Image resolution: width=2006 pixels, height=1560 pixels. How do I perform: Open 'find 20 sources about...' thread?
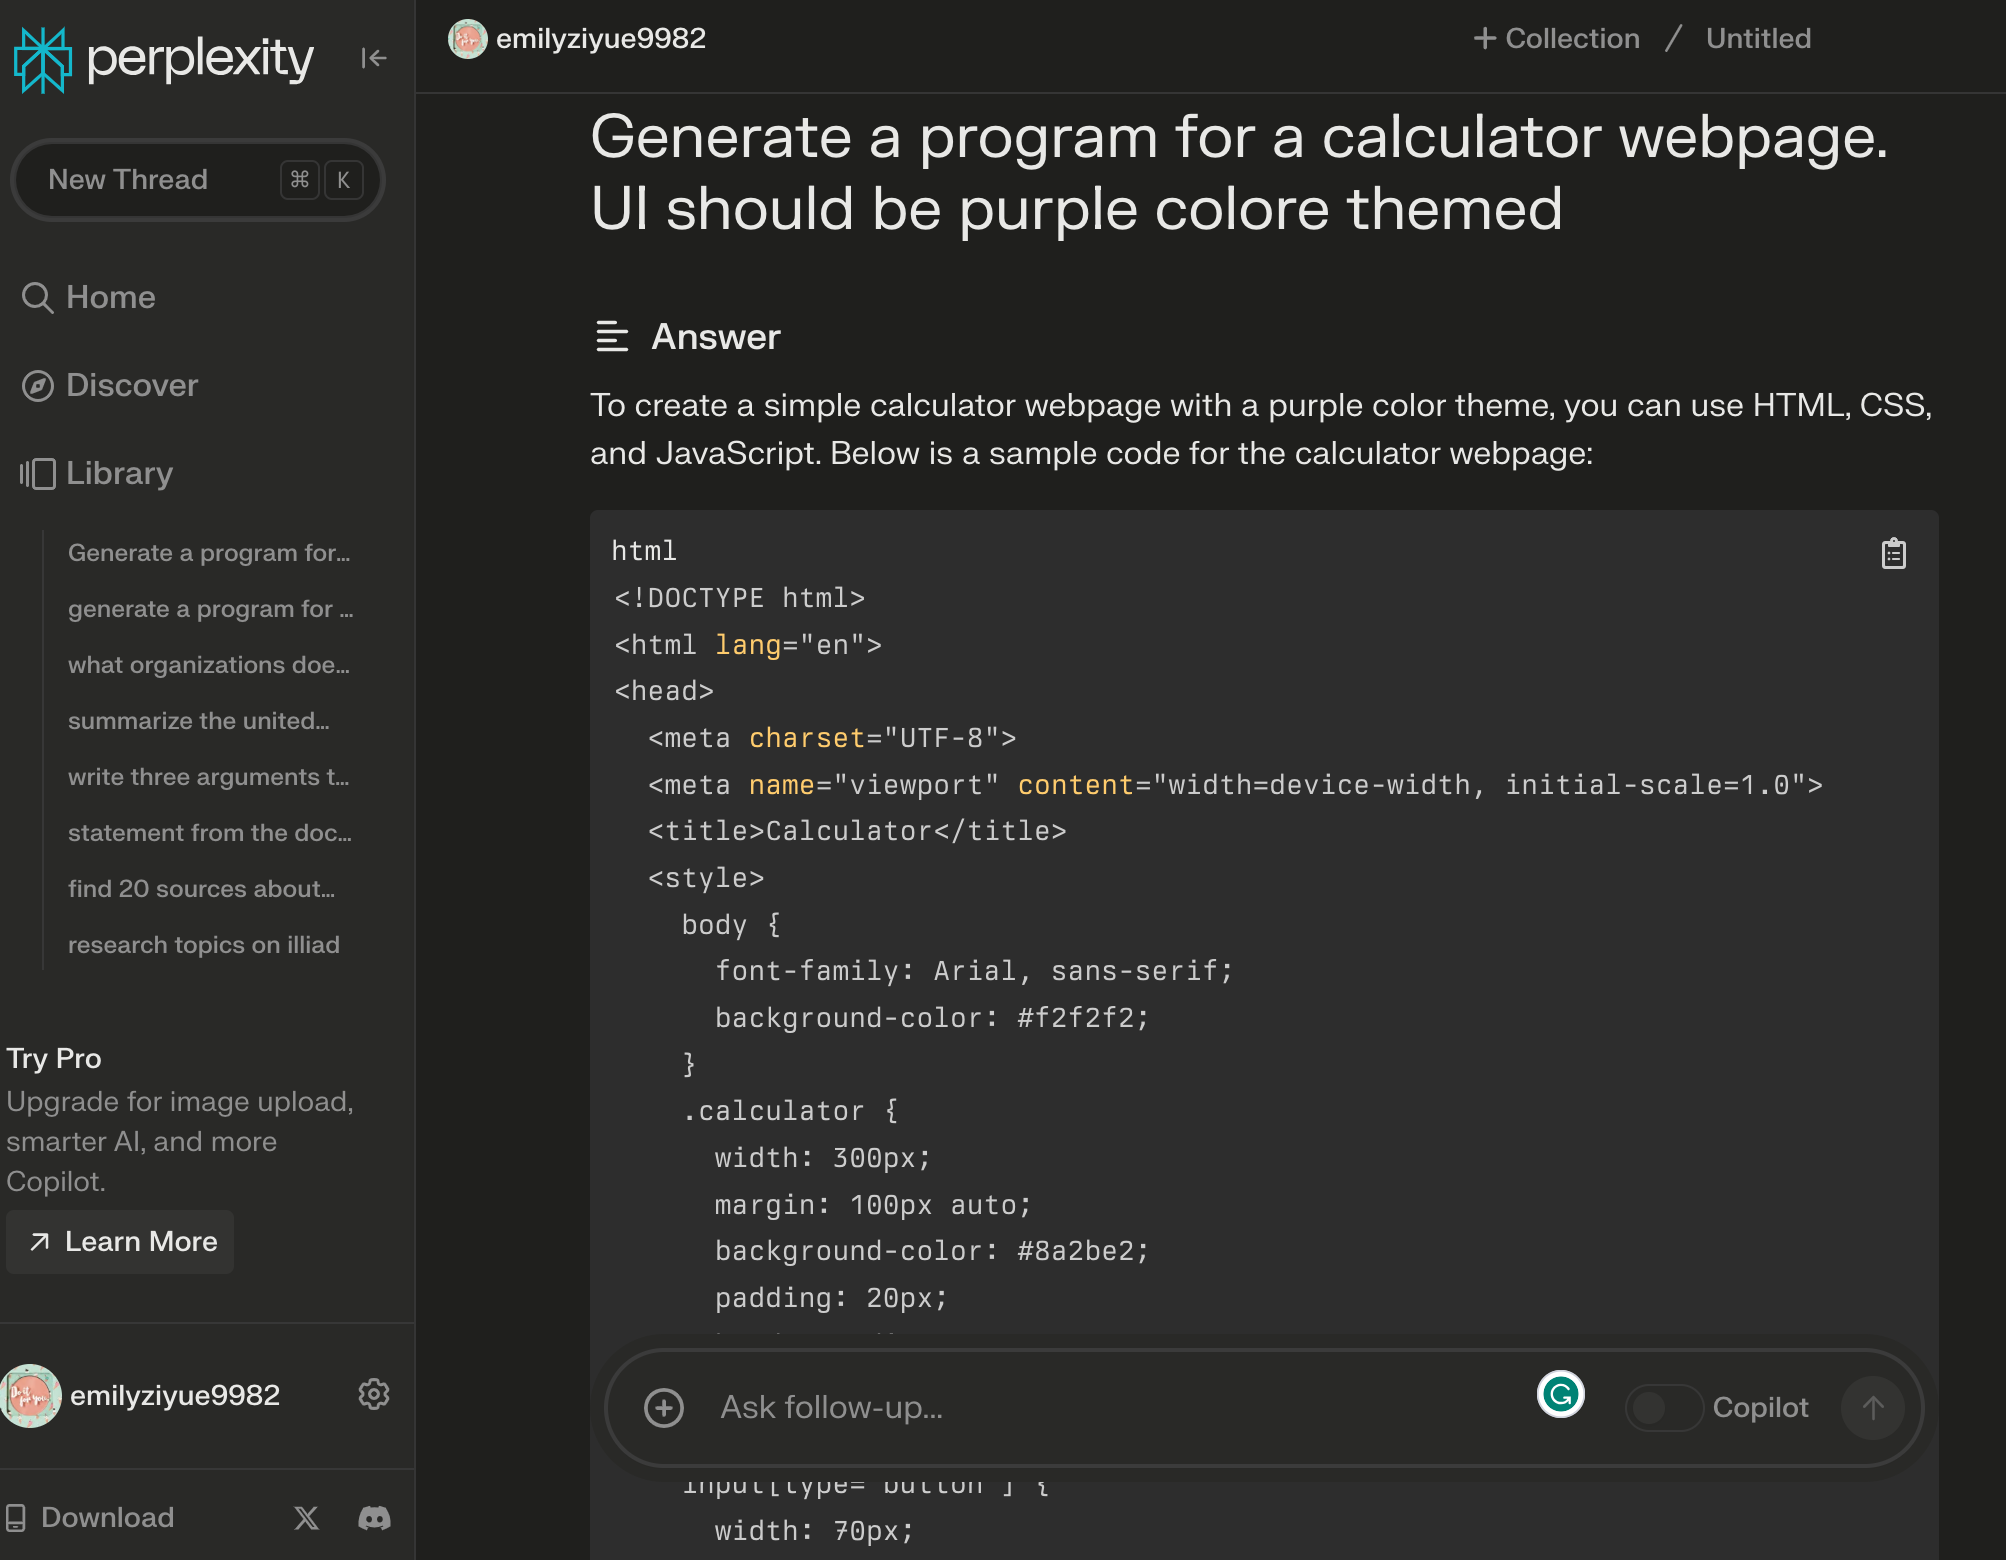coord(201,888)
